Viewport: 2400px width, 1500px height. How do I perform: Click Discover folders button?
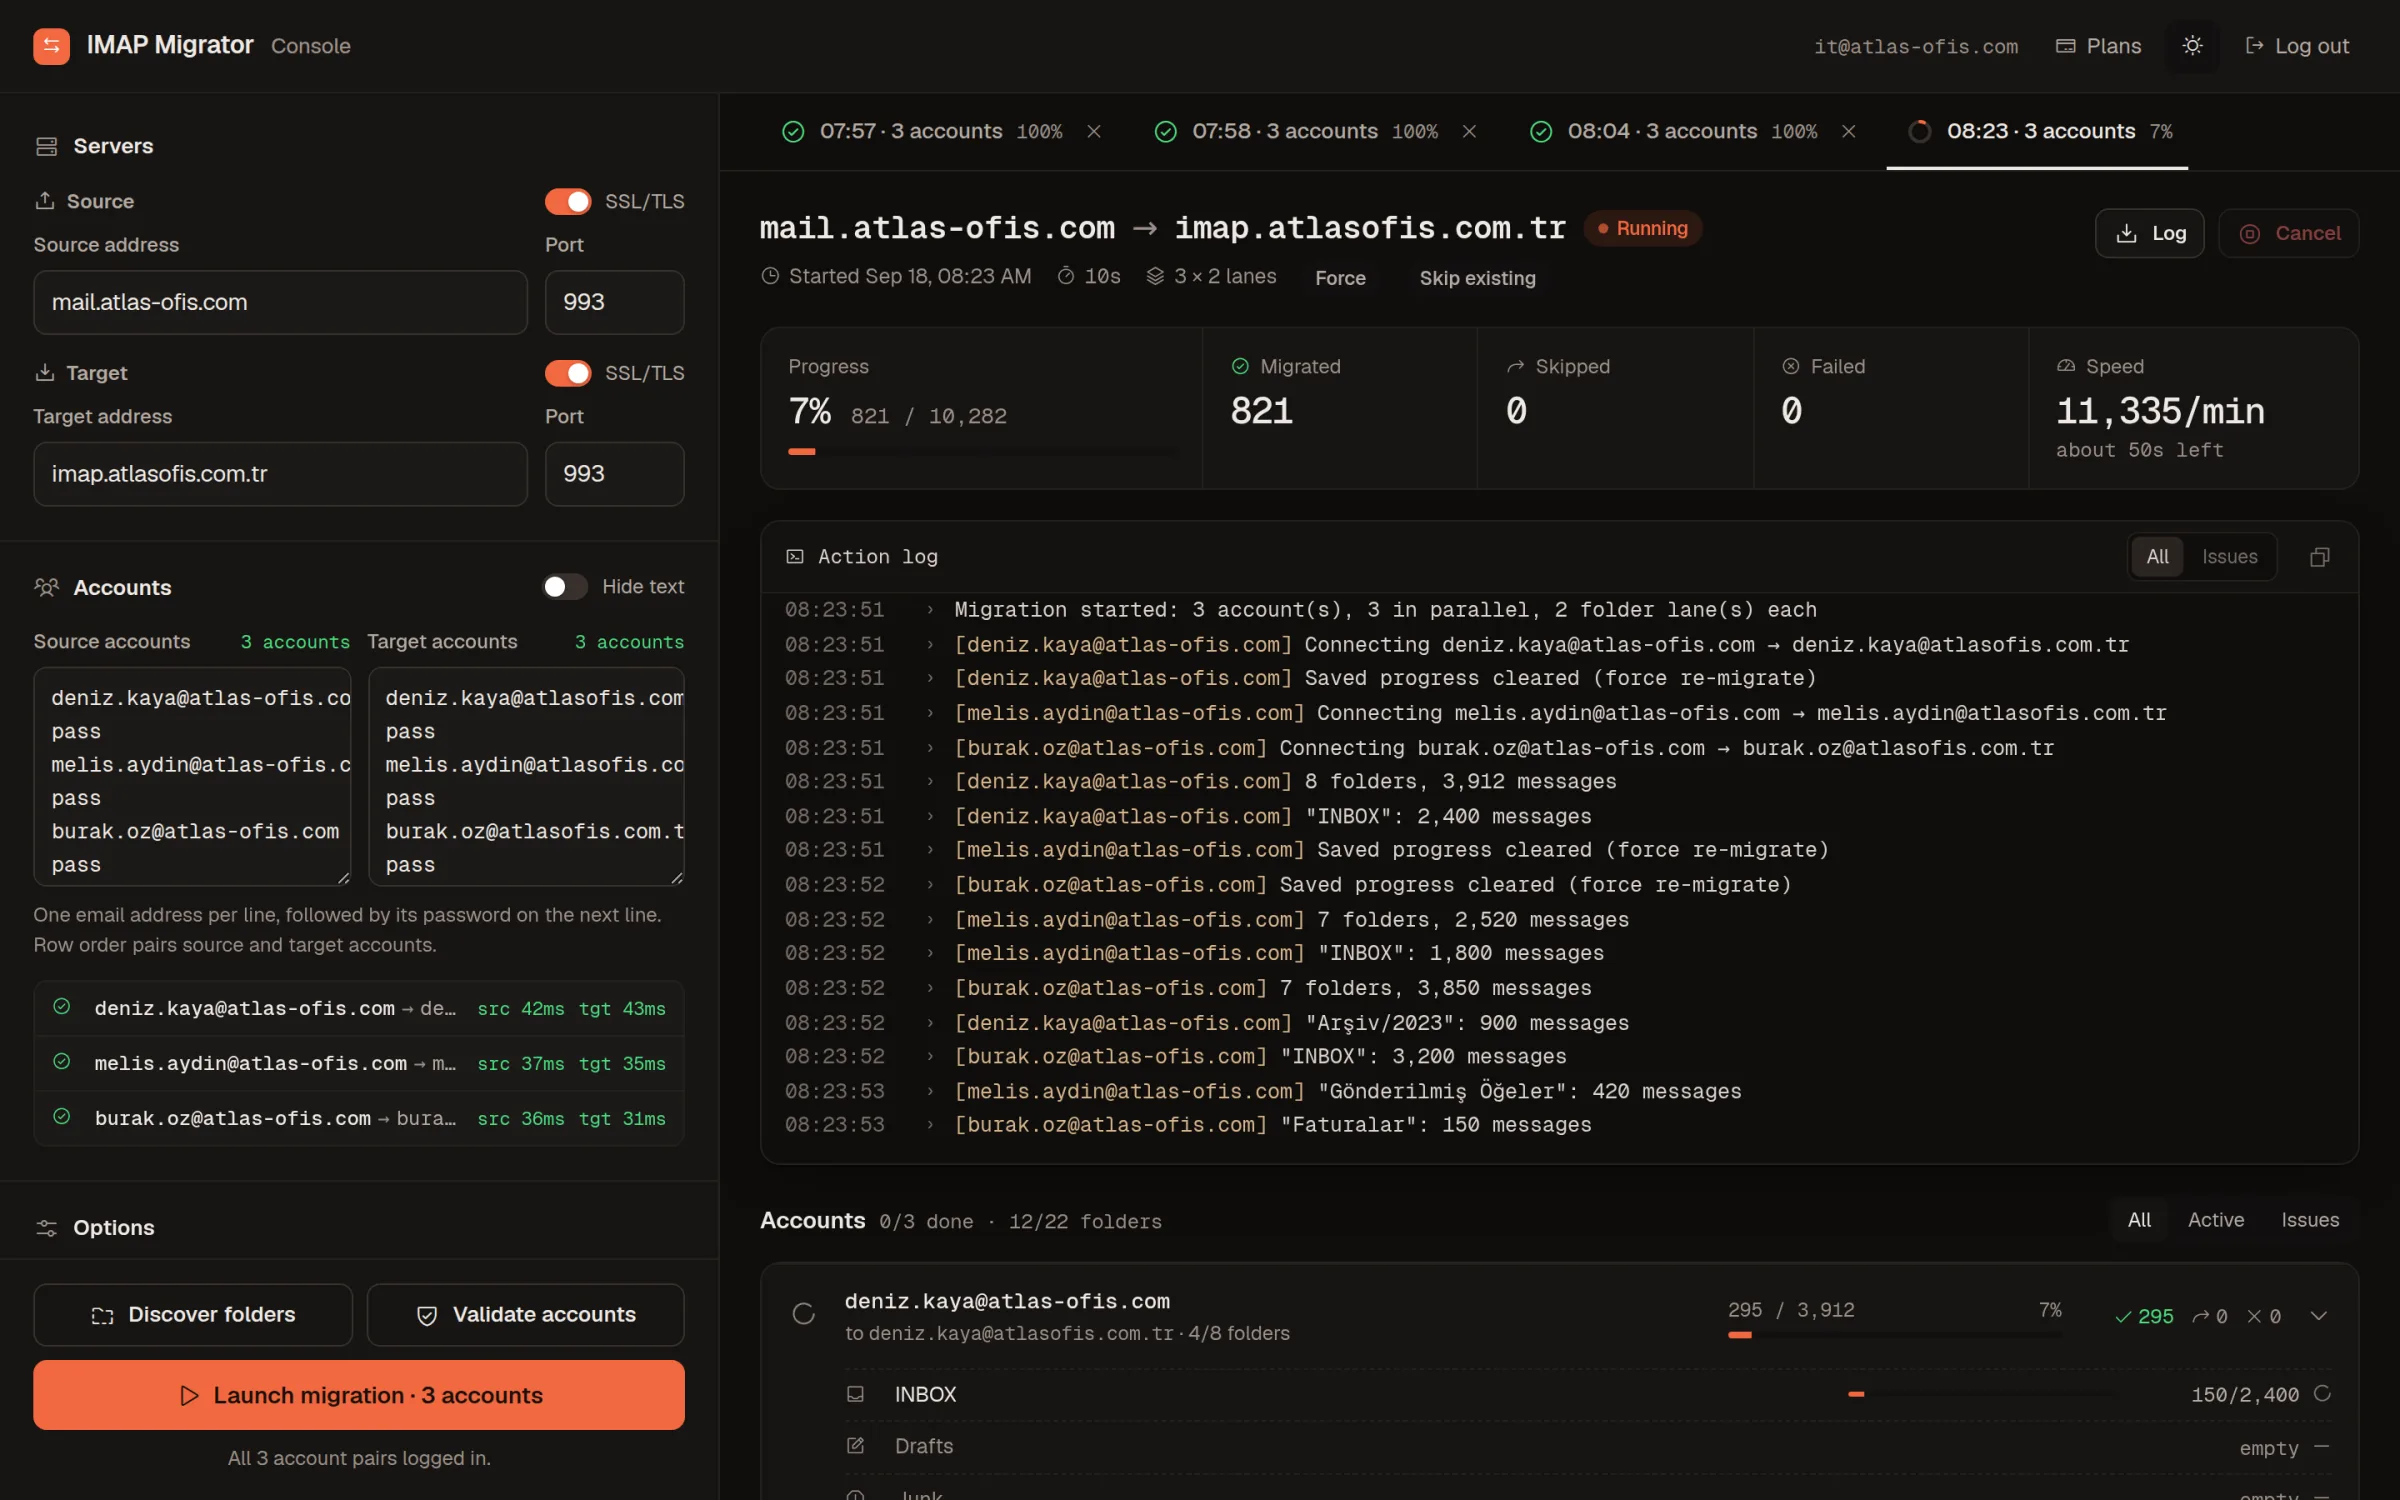coord(193,1315)
